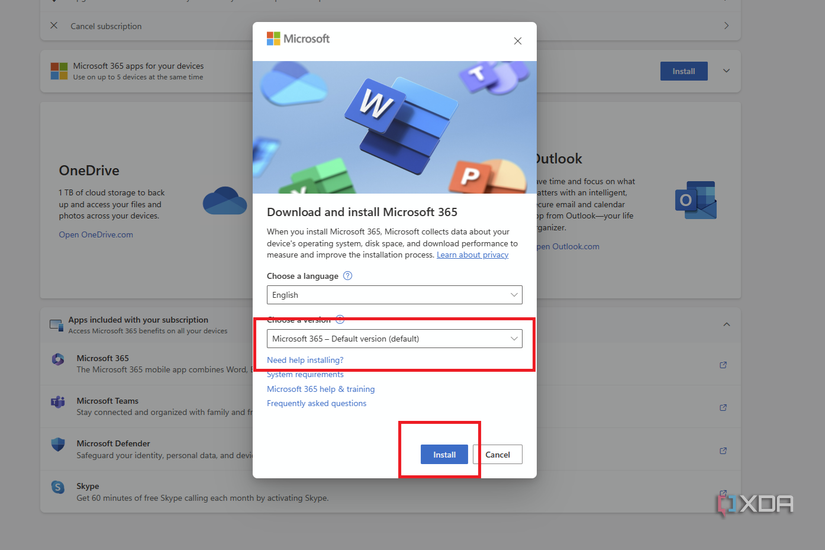Screen dimensions: 825x550
Task: Open the Open OneDrive.com link
Action: pyautogui.click(x=96, y=235)
